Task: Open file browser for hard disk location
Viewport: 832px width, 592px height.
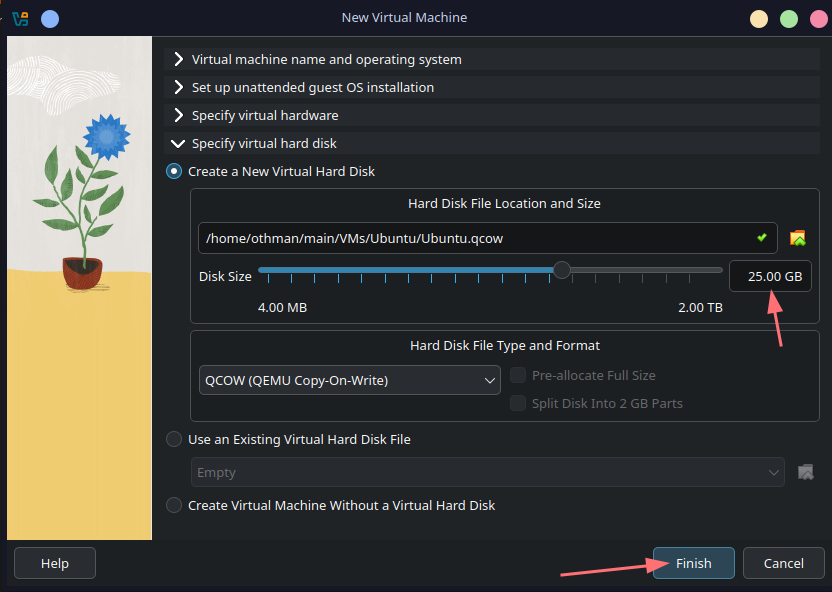Action: 797,238
